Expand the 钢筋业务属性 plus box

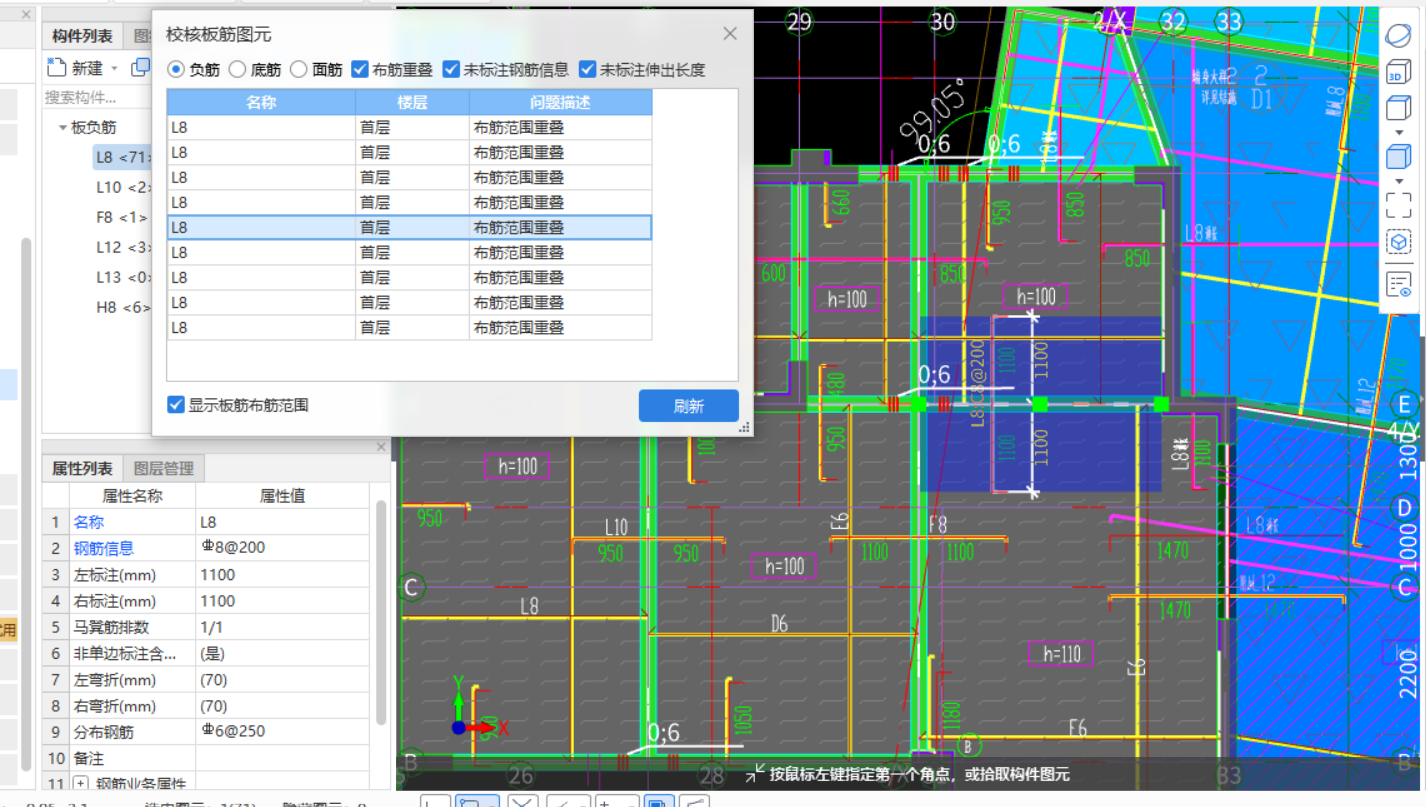(x=81, y=783)
